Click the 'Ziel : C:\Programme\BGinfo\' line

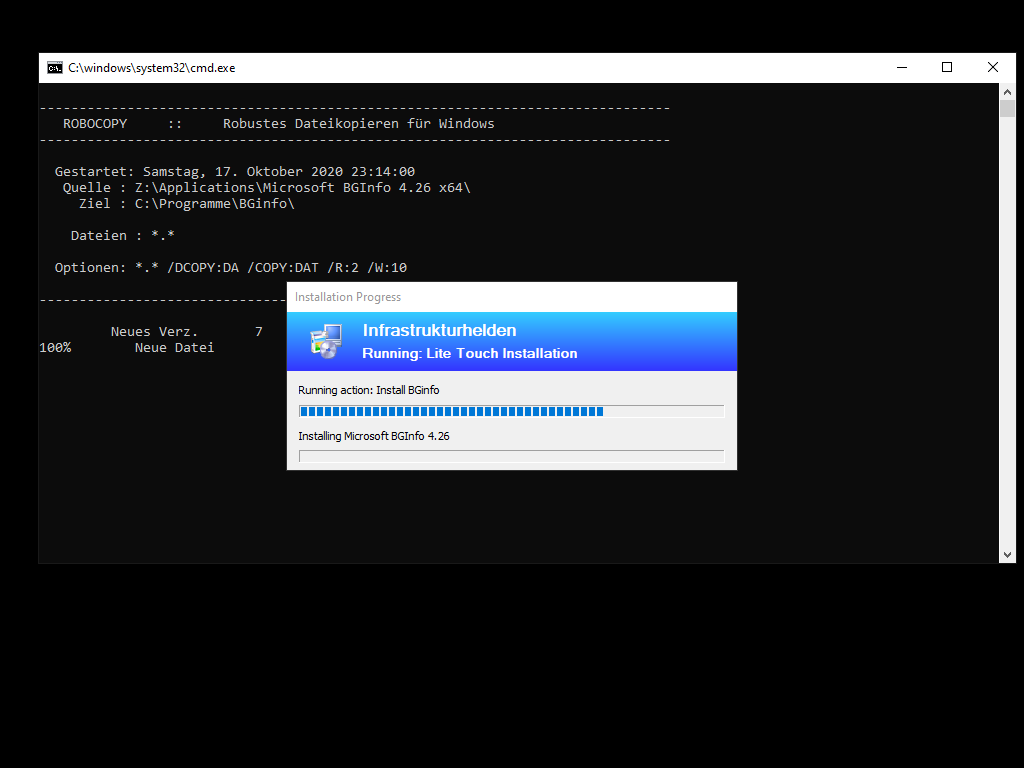(x=187, y=204)
